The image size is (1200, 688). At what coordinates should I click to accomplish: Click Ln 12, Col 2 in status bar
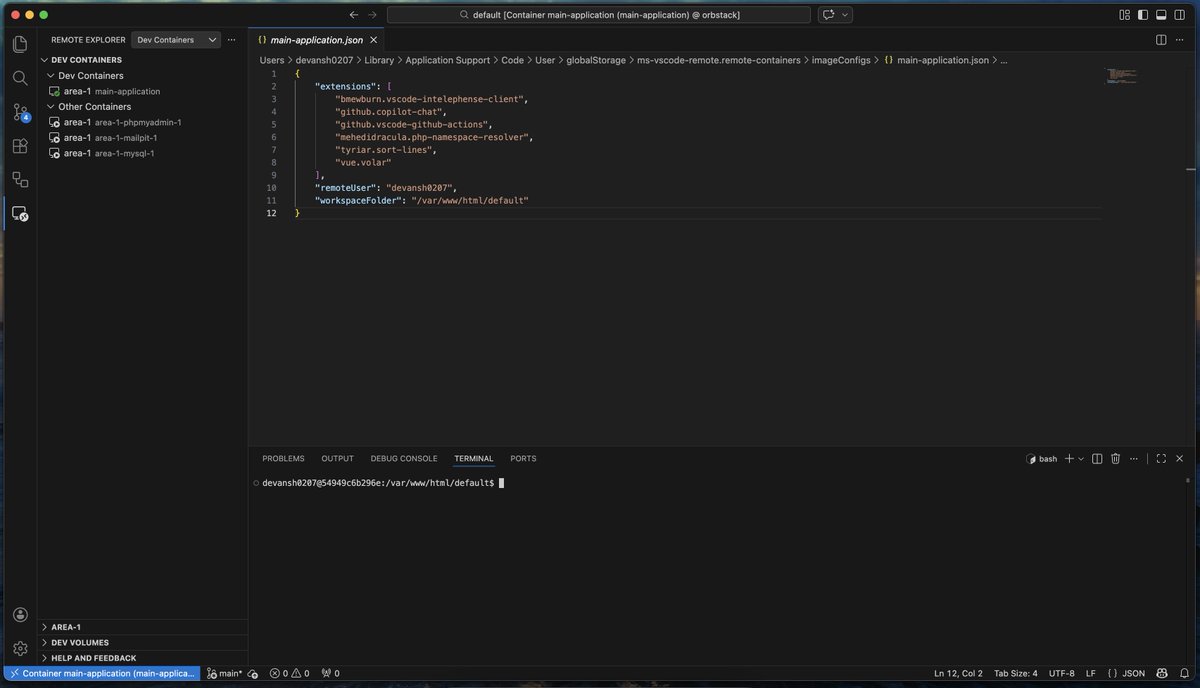pos(959,674)
